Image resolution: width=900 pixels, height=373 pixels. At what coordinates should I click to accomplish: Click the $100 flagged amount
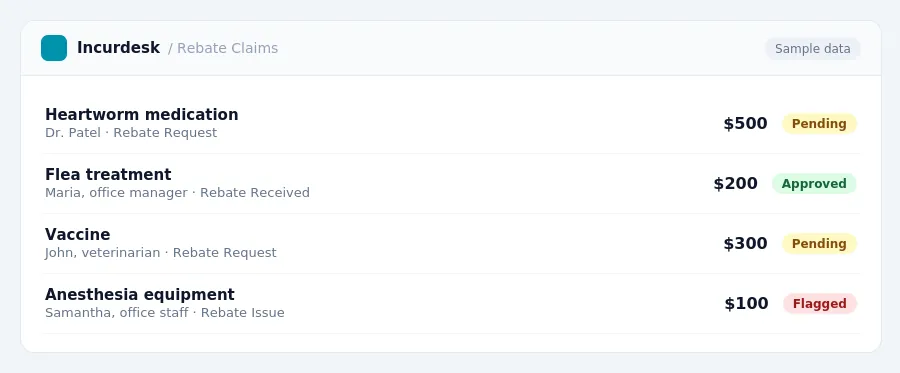pyautogui.click(x=746, y=304)
